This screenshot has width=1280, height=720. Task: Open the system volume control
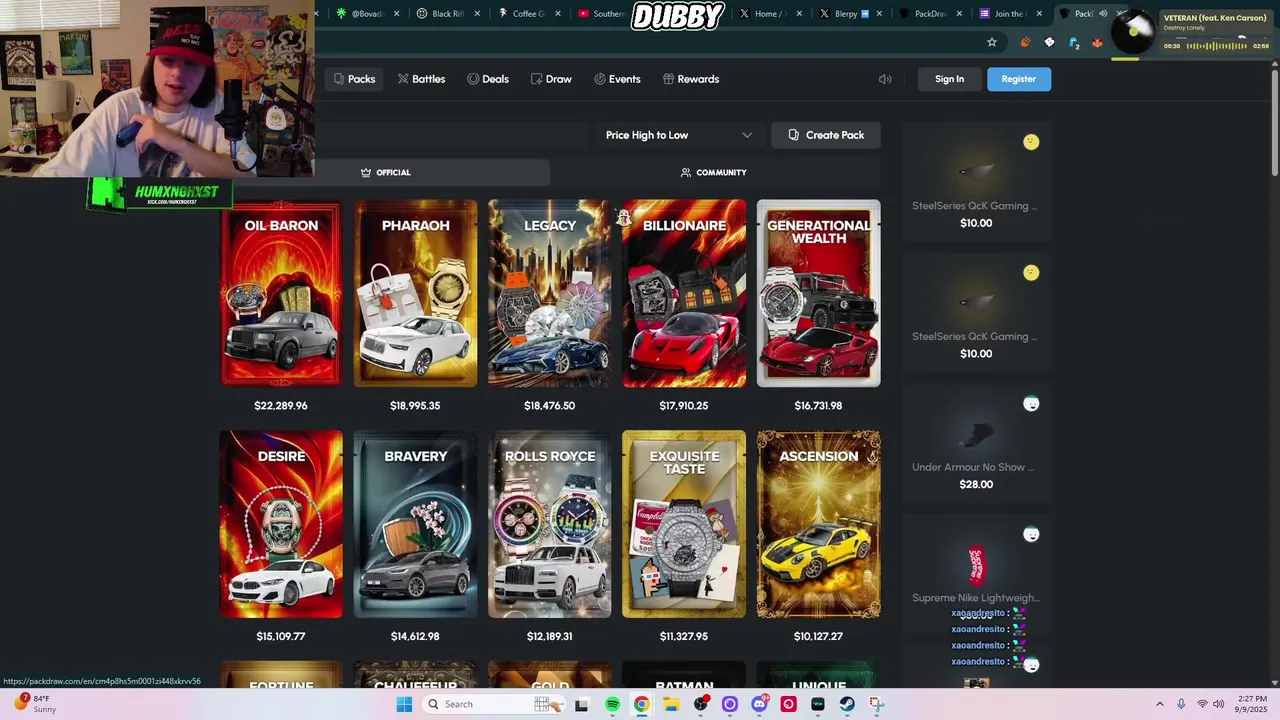1219,704
